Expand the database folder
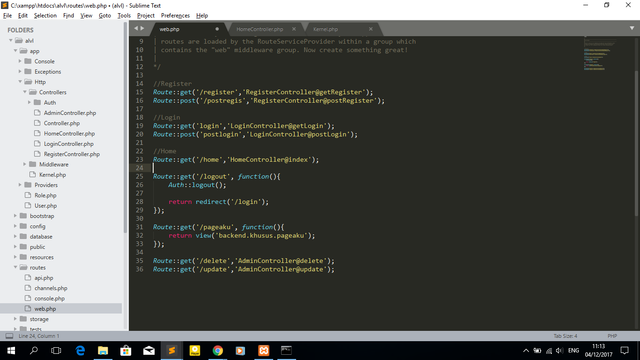The height and width of the screenshot is (360, 640). tap(16, 236)
